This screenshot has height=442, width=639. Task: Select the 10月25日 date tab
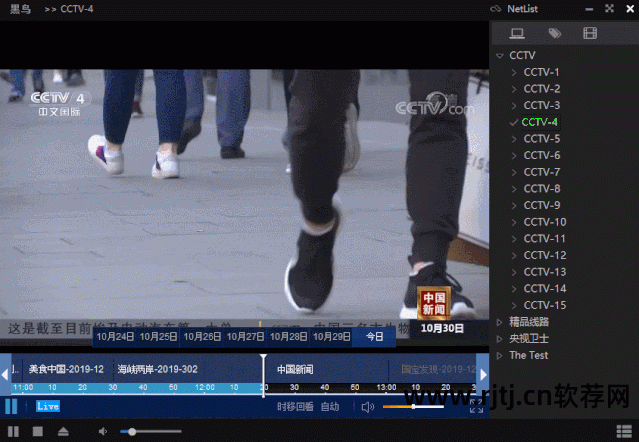159,336
